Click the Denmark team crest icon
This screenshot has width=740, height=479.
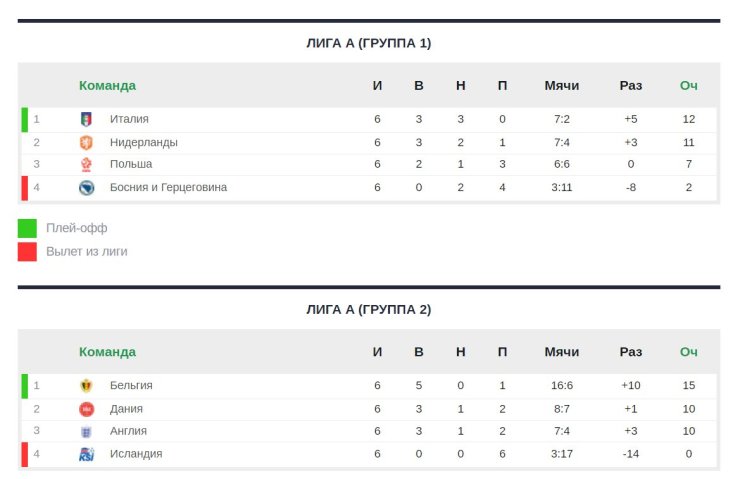[86, 408]
